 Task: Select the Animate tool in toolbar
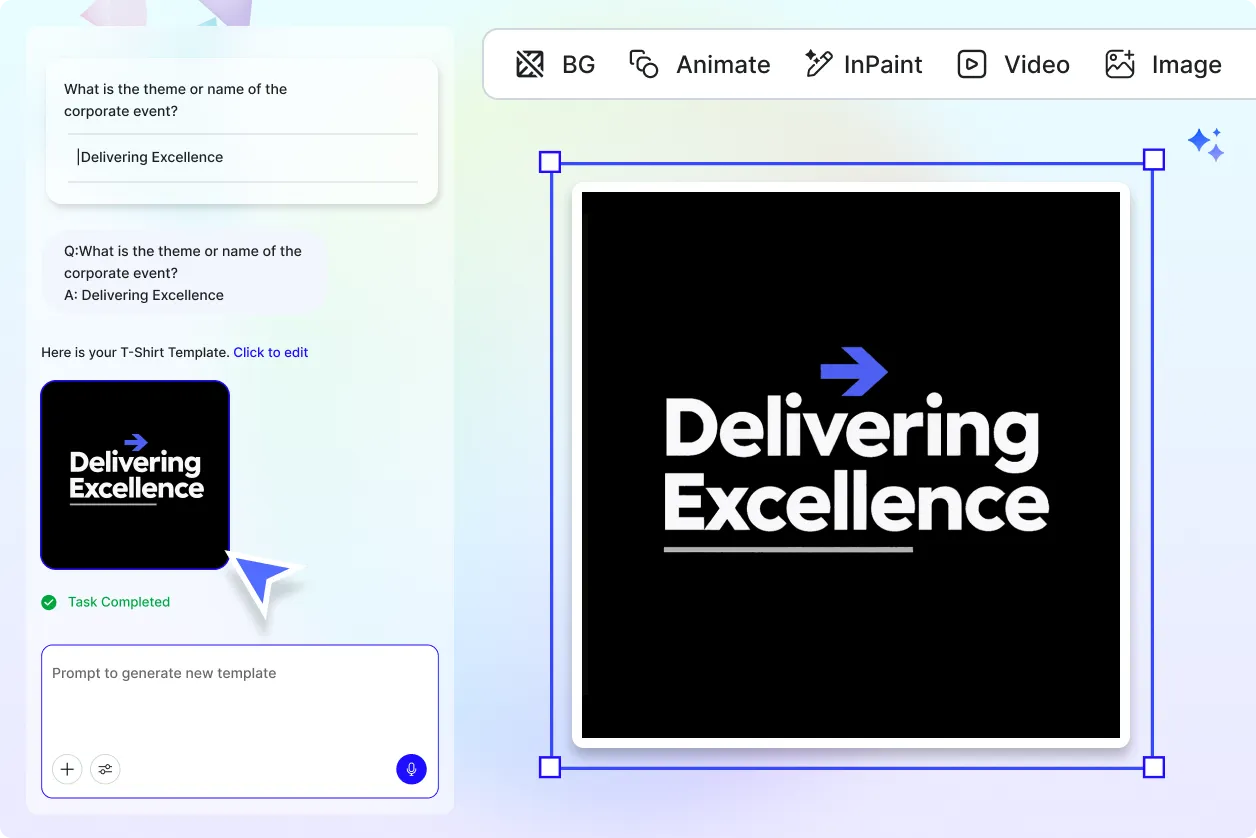pos(700,65)
